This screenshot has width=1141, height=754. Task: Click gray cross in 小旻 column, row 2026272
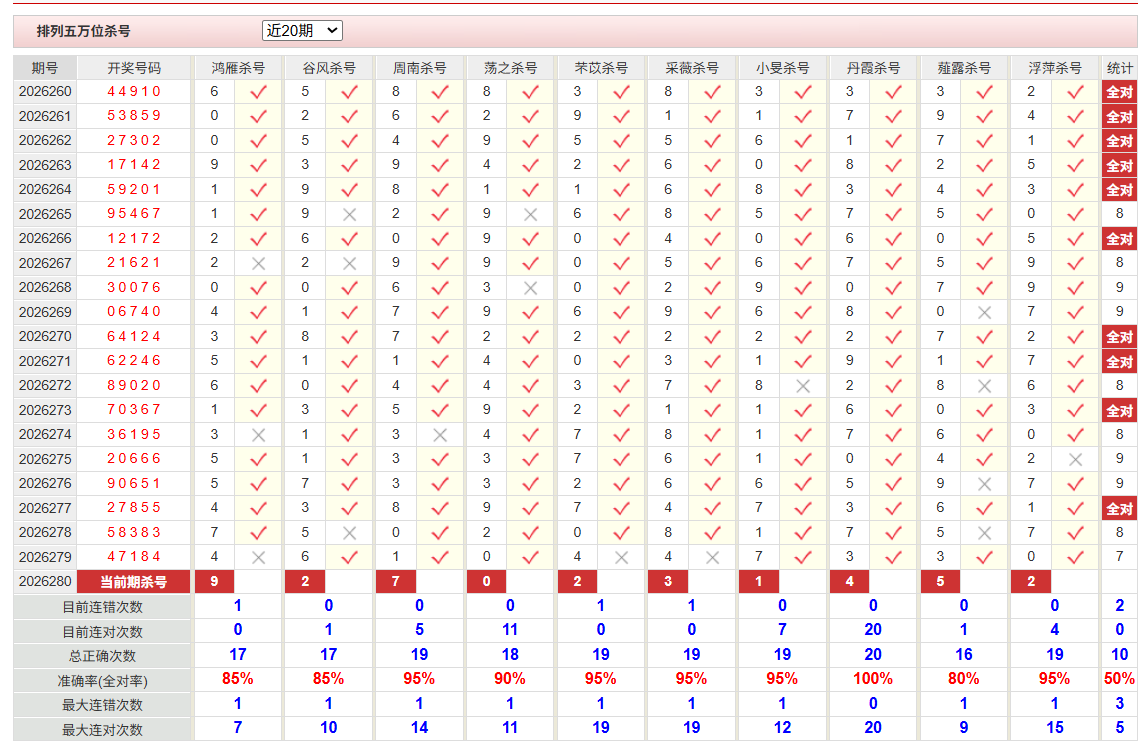(803, 386)
